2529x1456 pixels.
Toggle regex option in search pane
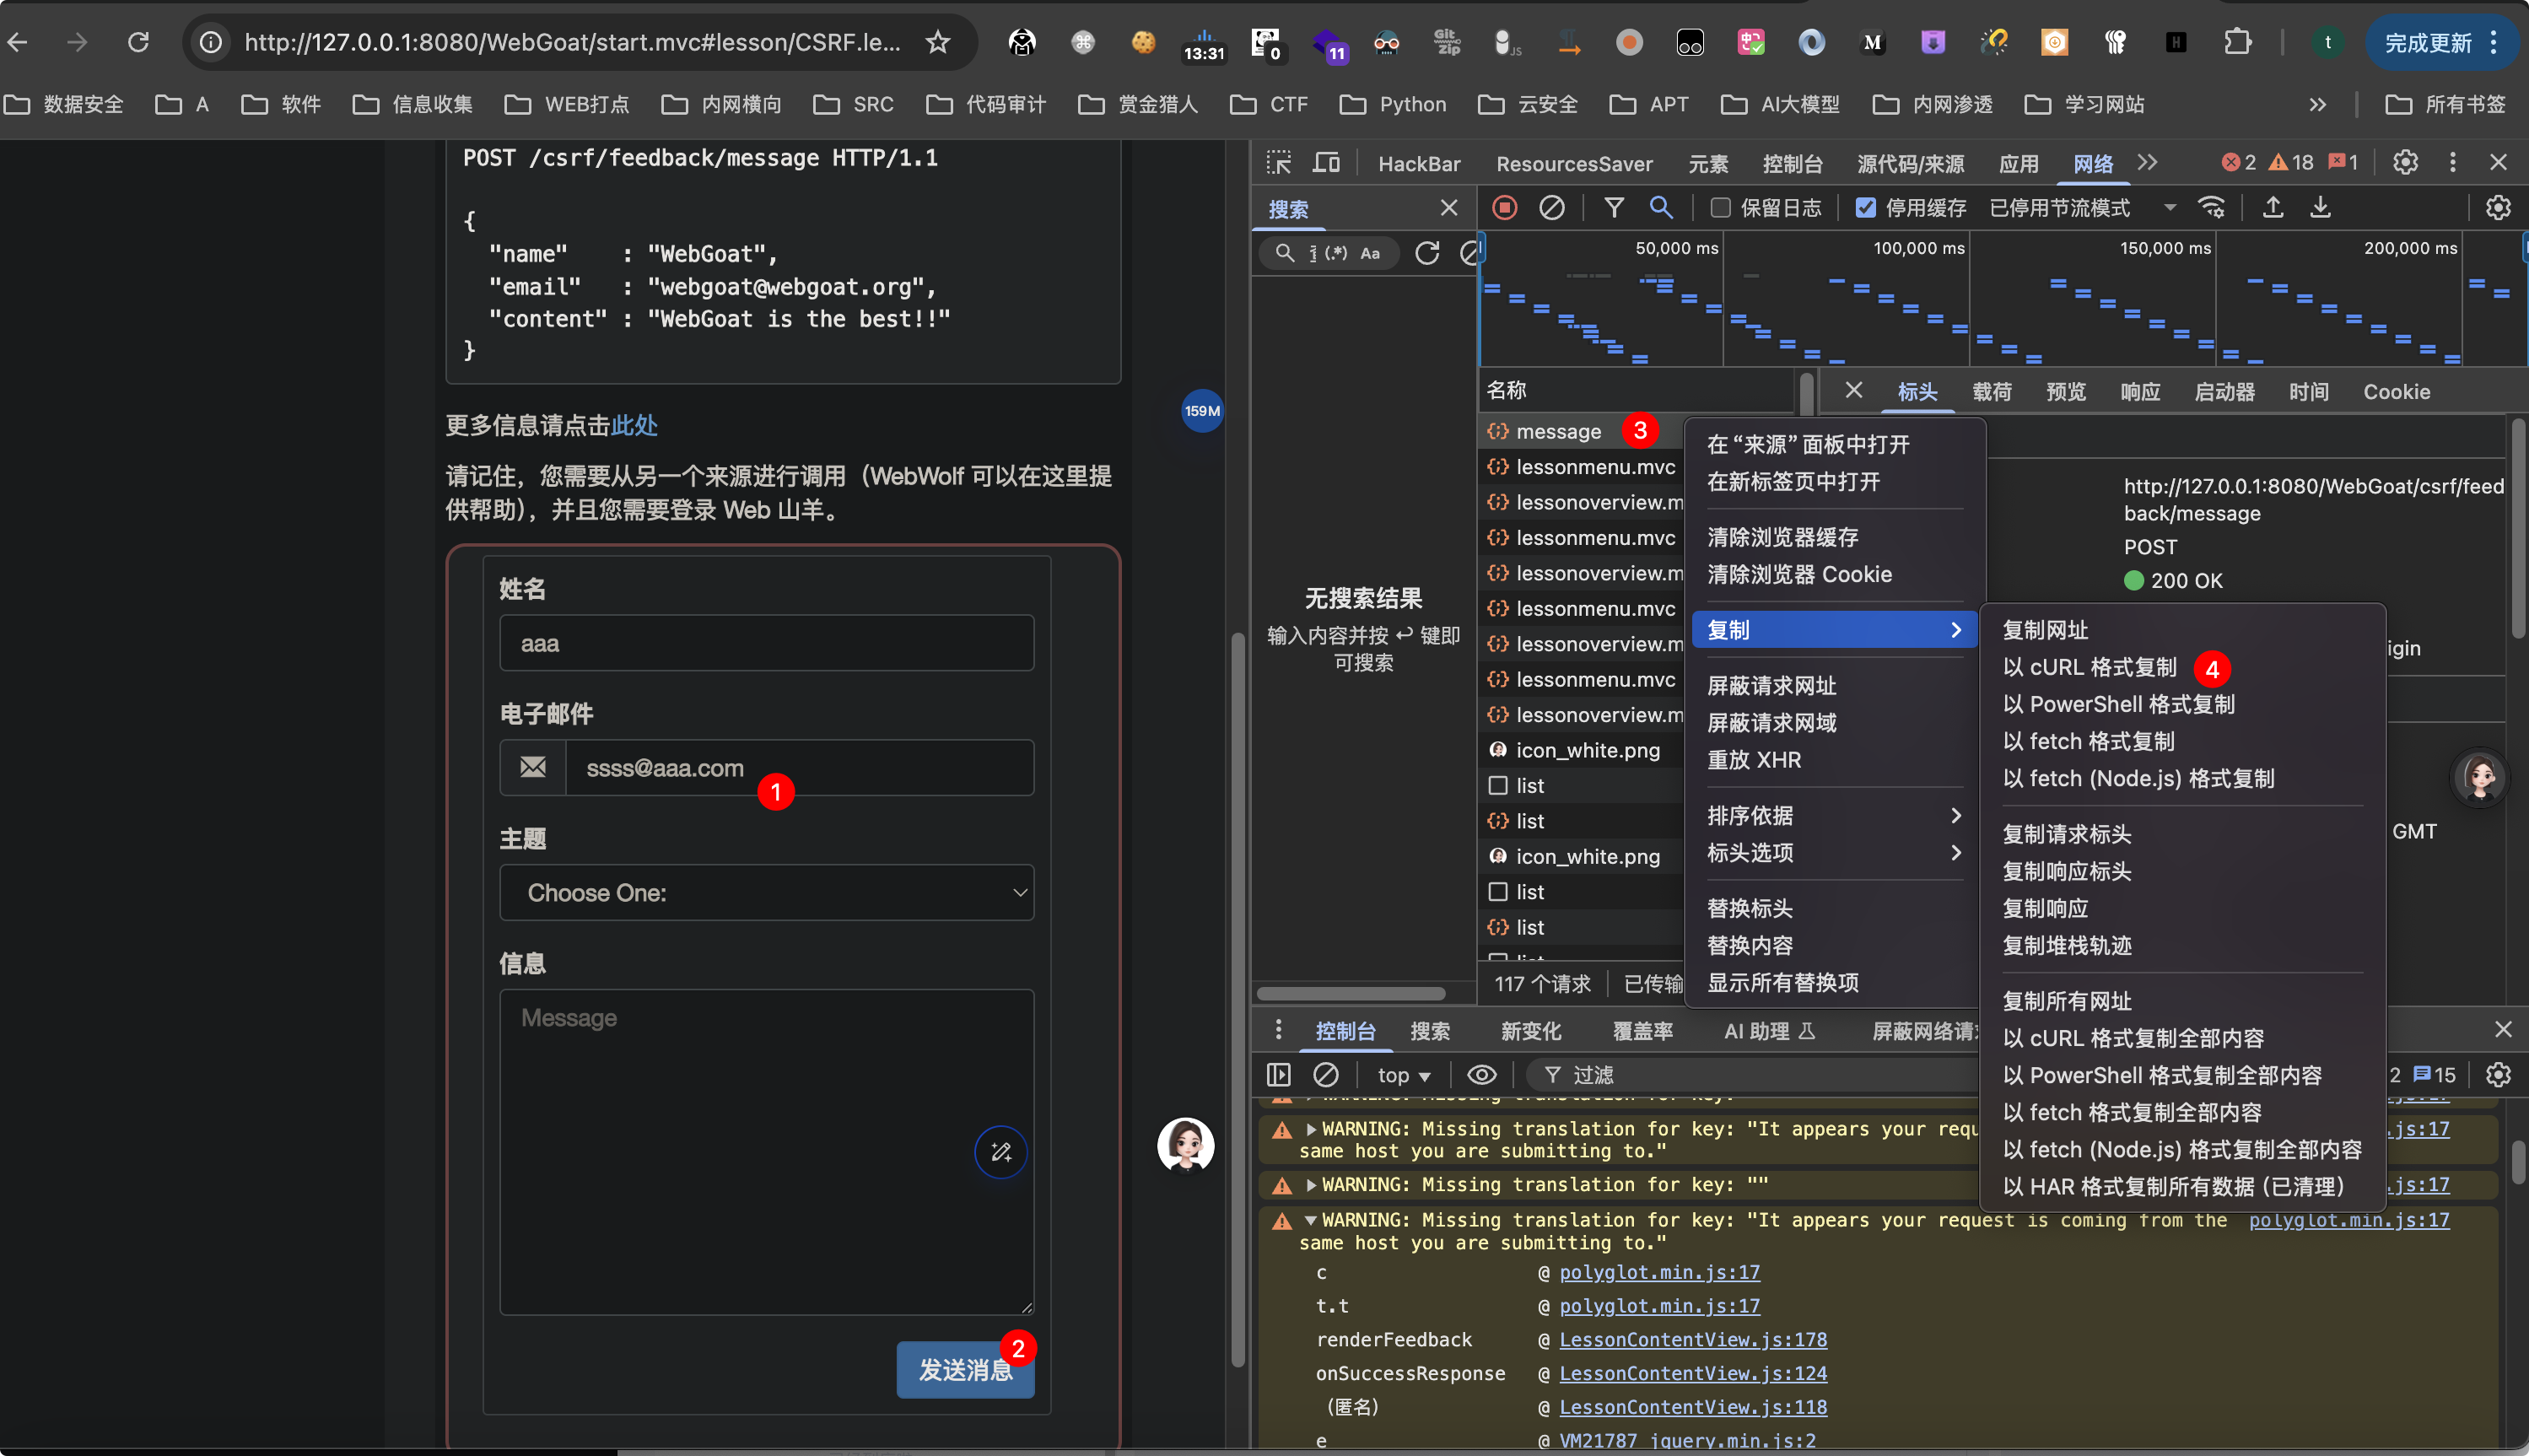tap(1335, 253)
